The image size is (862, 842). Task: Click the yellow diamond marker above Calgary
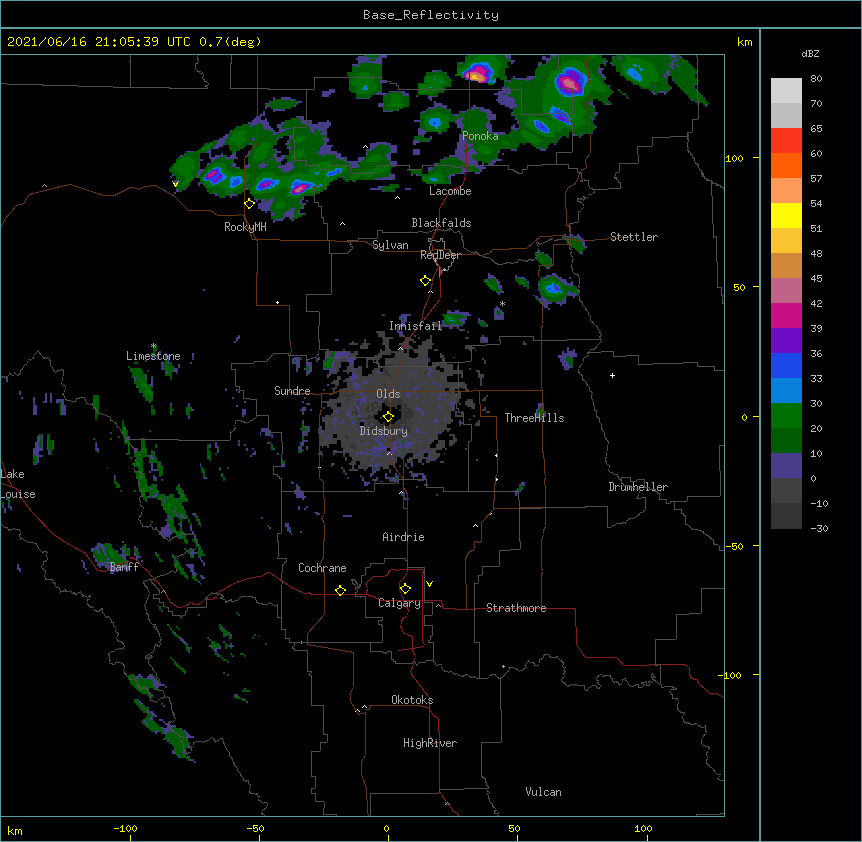tap(405, 589)
